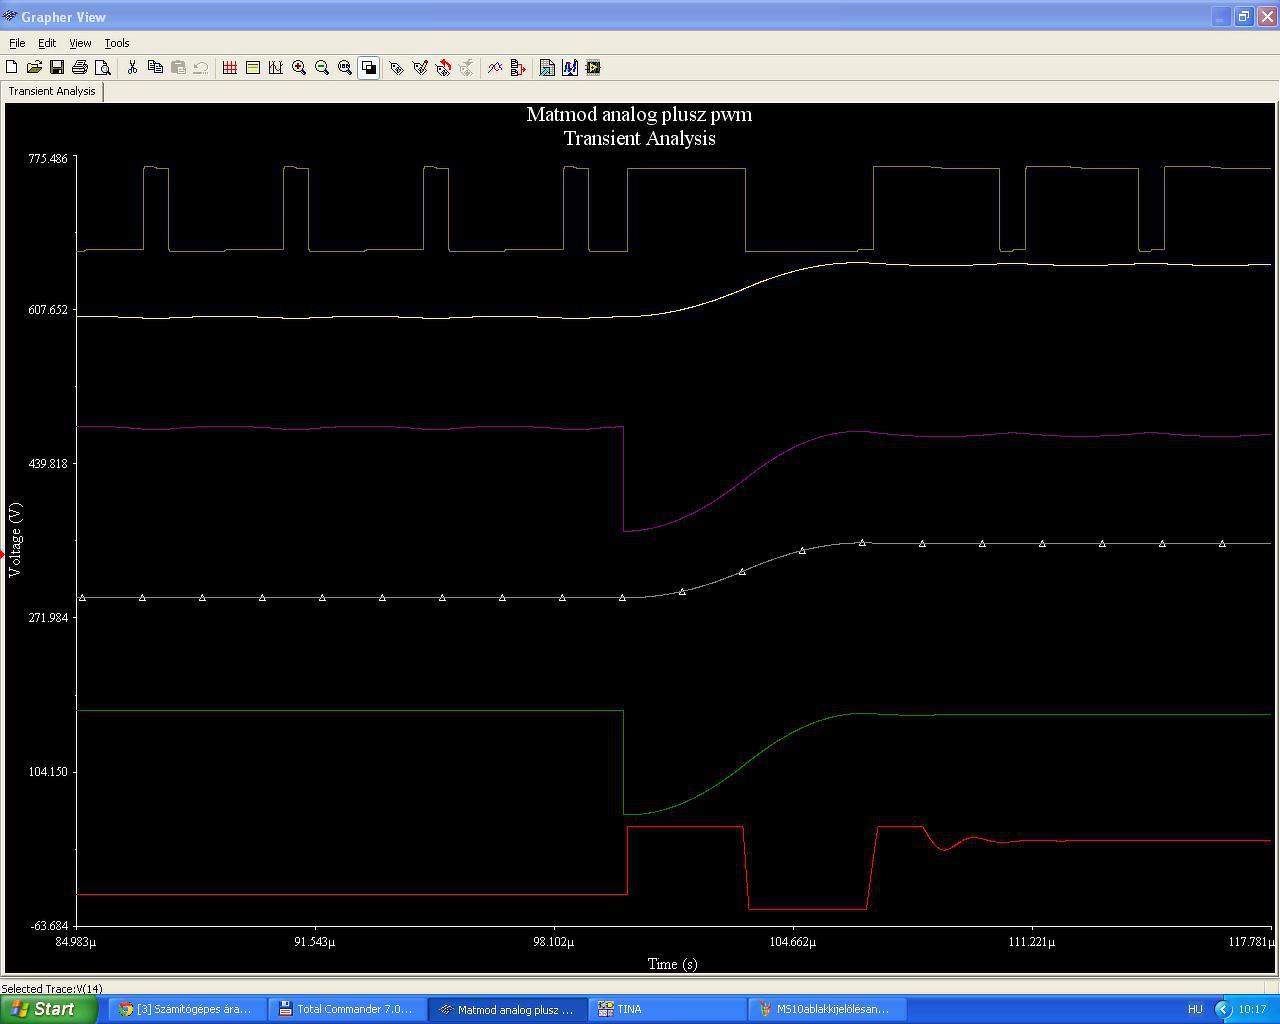Toggle the red grid icon
The image size is (1280, 1024).
click(x=230, y=67)
